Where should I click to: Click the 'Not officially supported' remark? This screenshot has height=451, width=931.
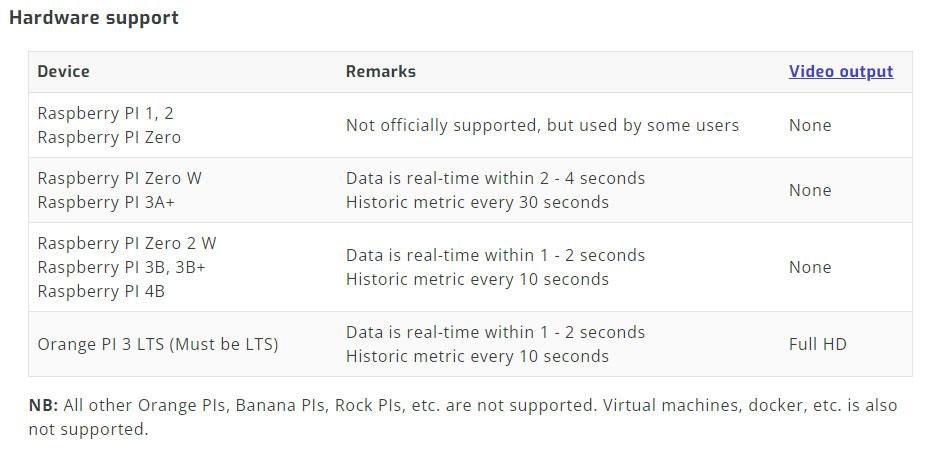pyautogui.click(x=542, y=125)
